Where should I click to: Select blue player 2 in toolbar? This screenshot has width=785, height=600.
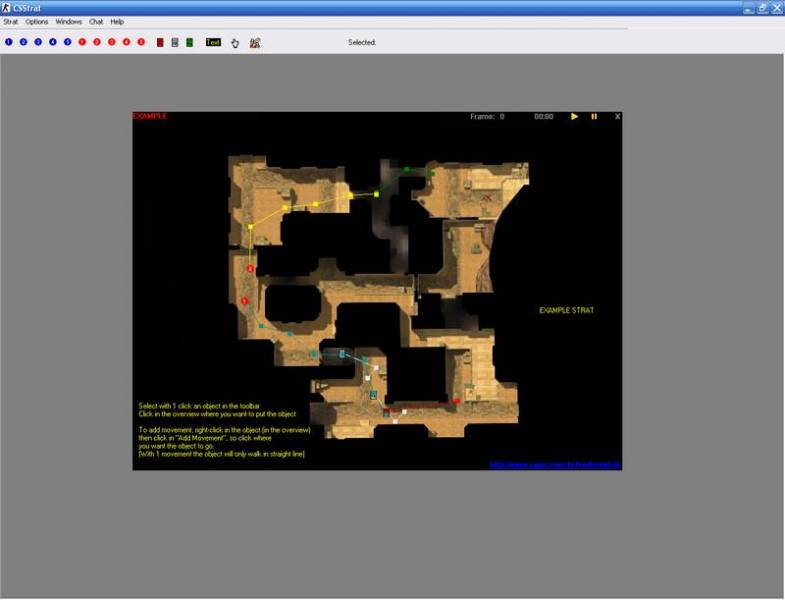coord(24,42)
